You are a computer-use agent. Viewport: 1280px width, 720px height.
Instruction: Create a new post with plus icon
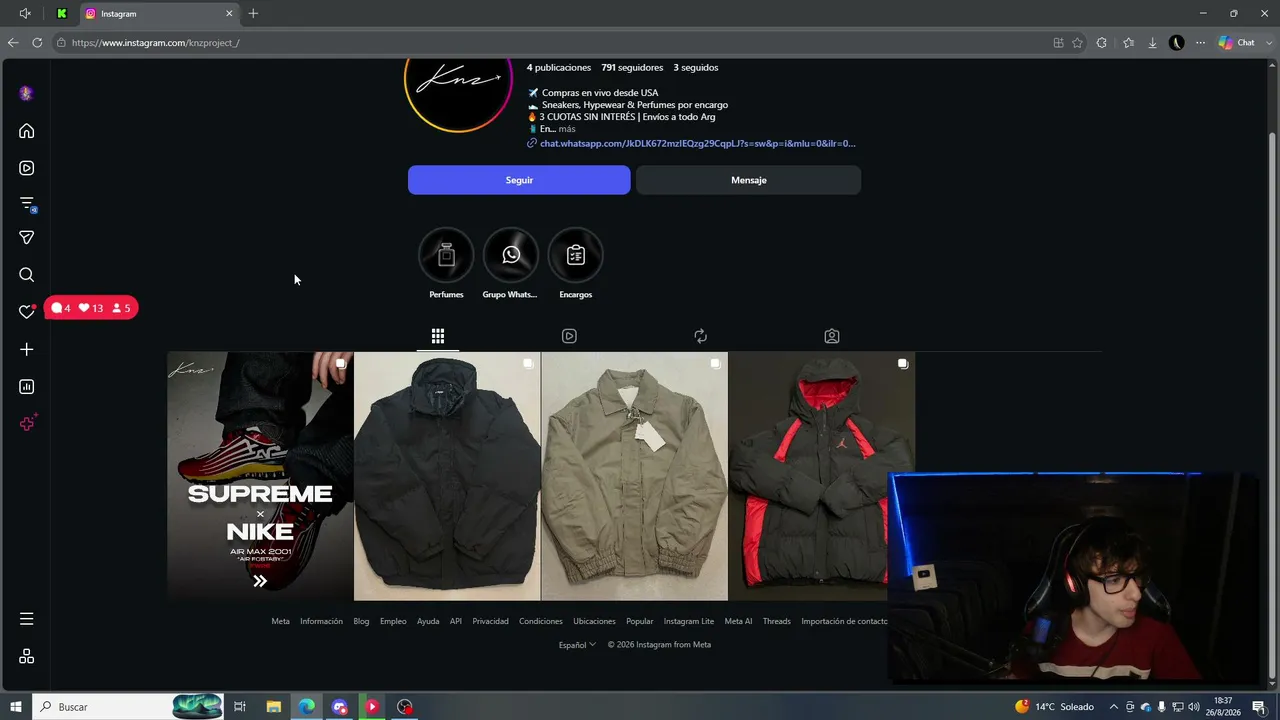(27, 349)
